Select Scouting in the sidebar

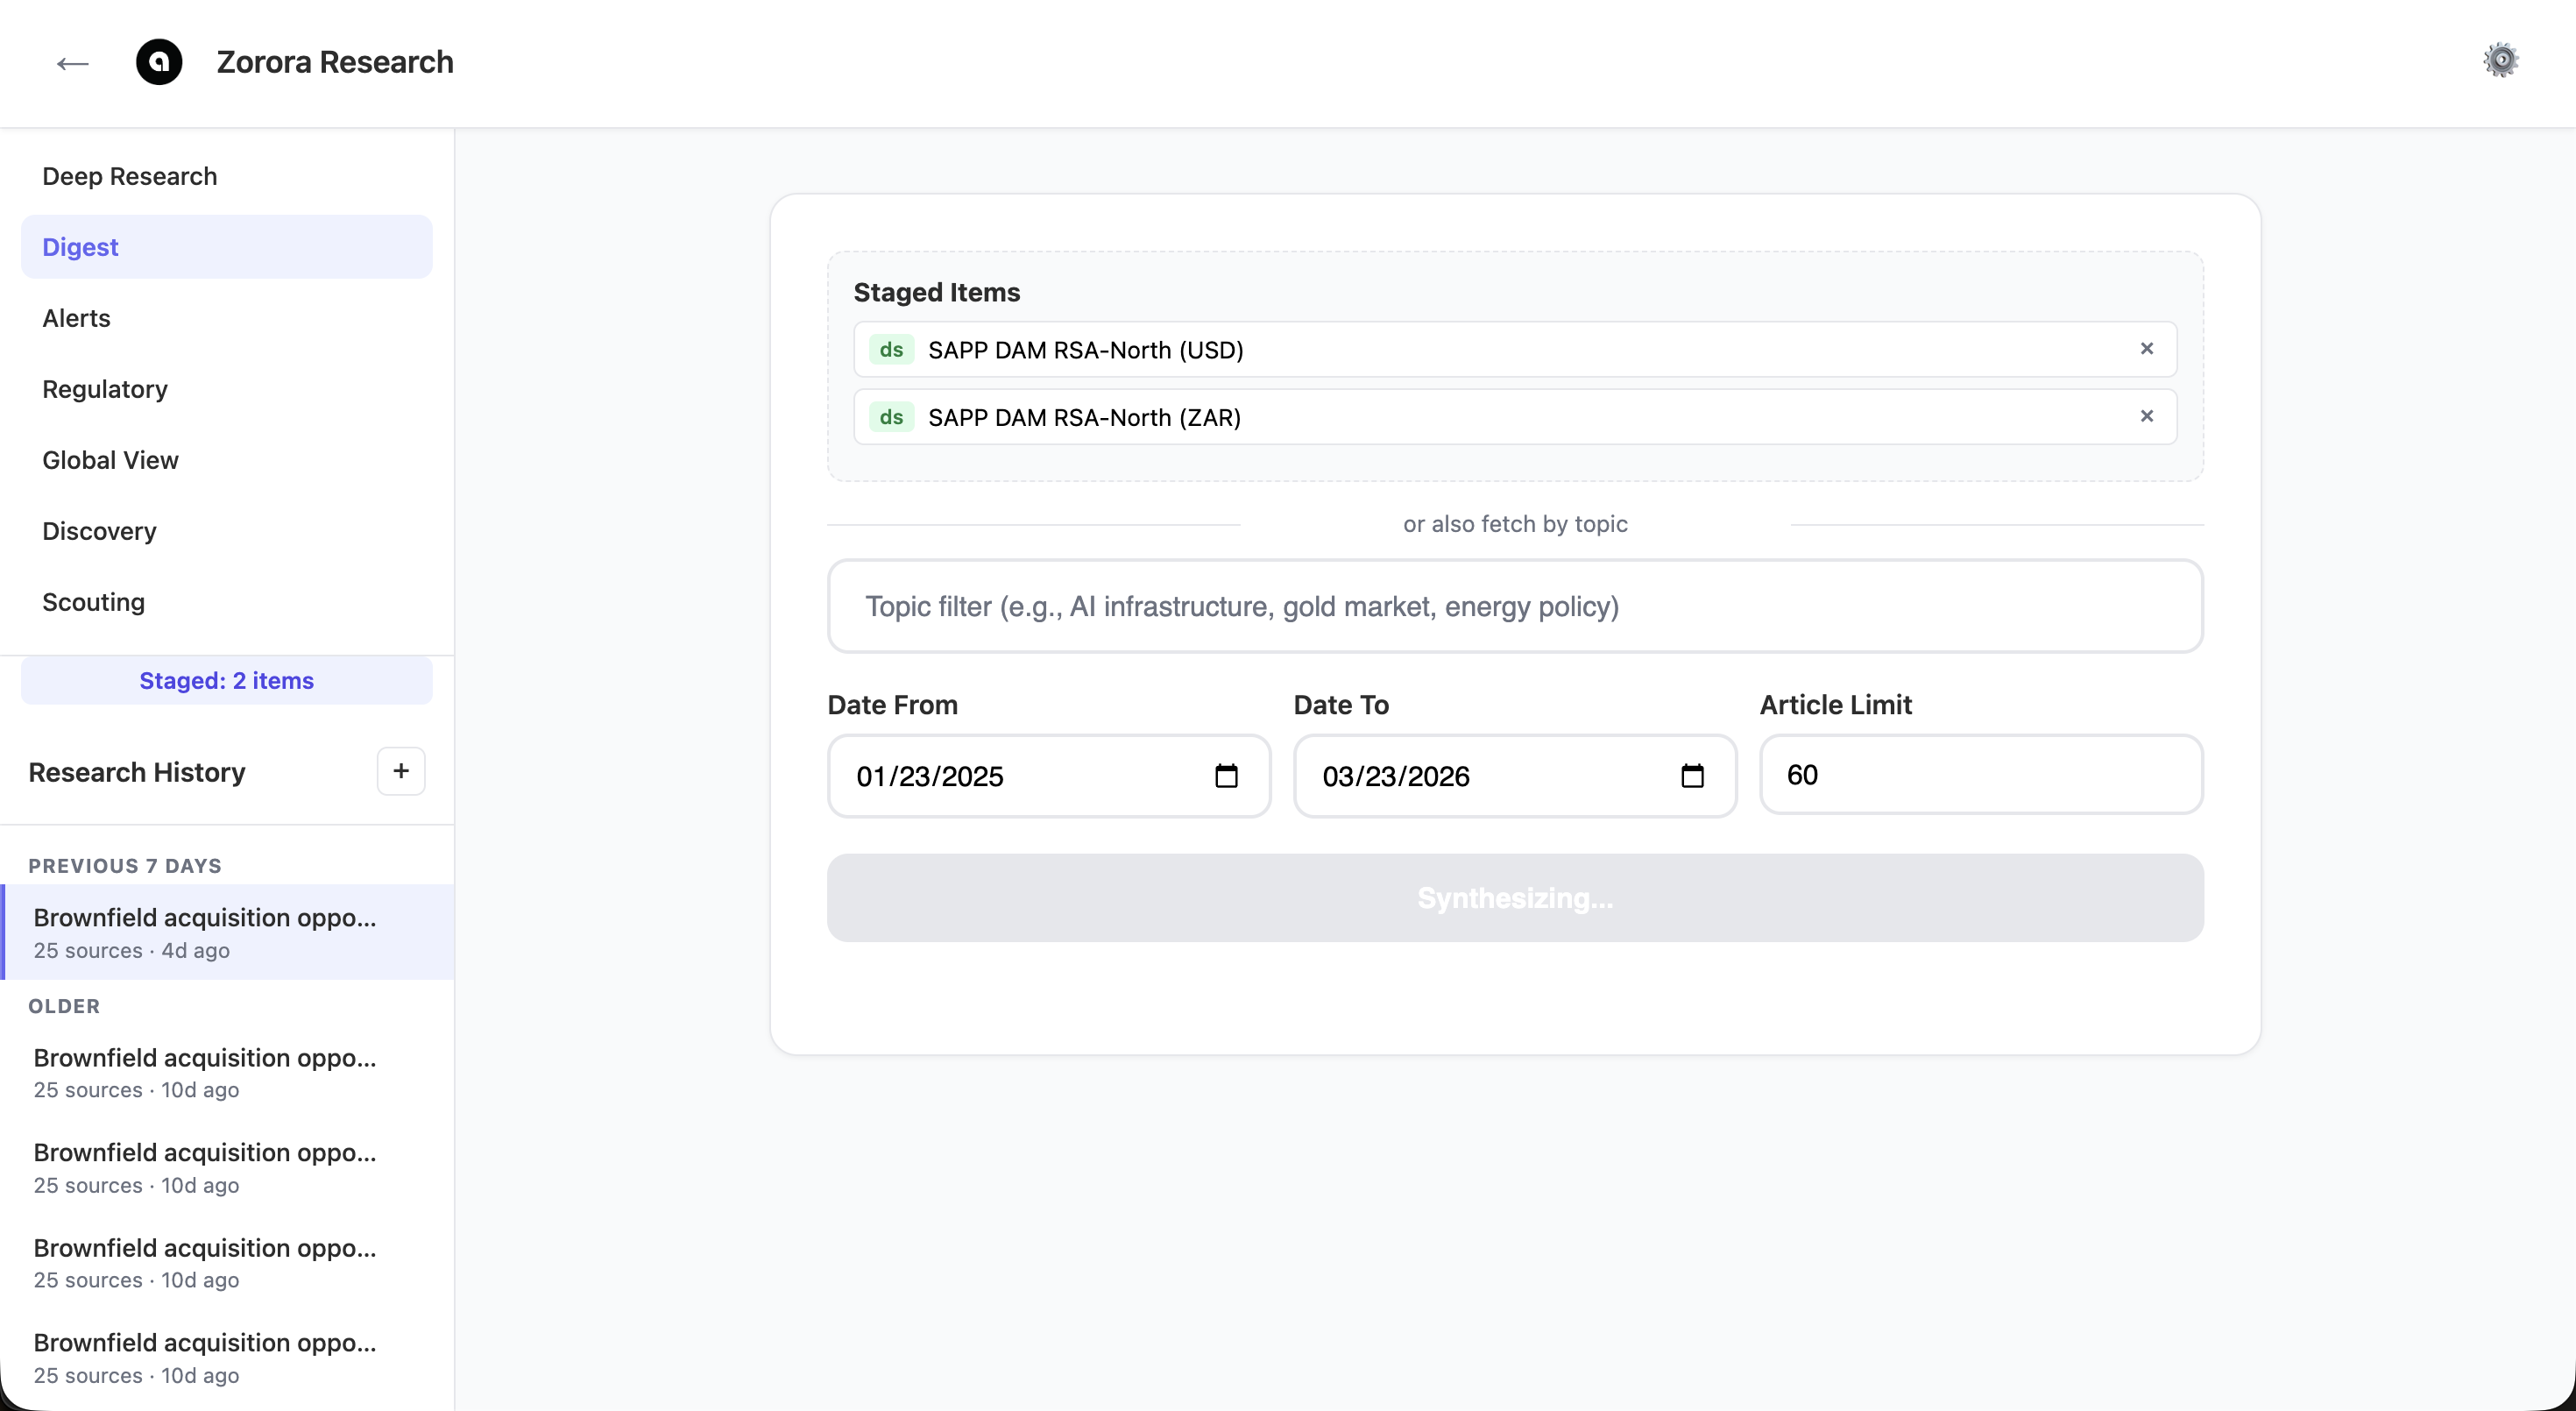click(93, 602)
